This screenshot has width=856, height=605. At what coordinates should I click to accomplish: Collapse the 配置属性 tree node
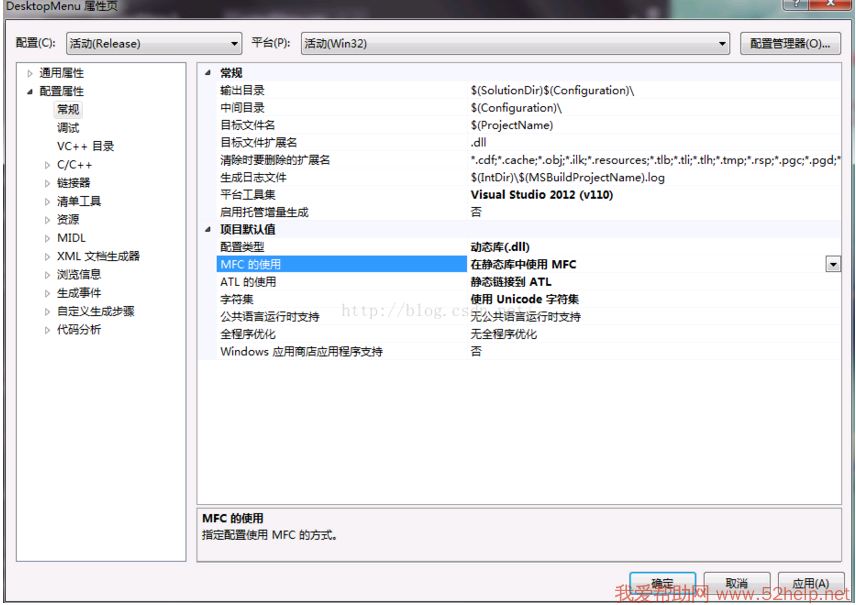pos(30,92)
